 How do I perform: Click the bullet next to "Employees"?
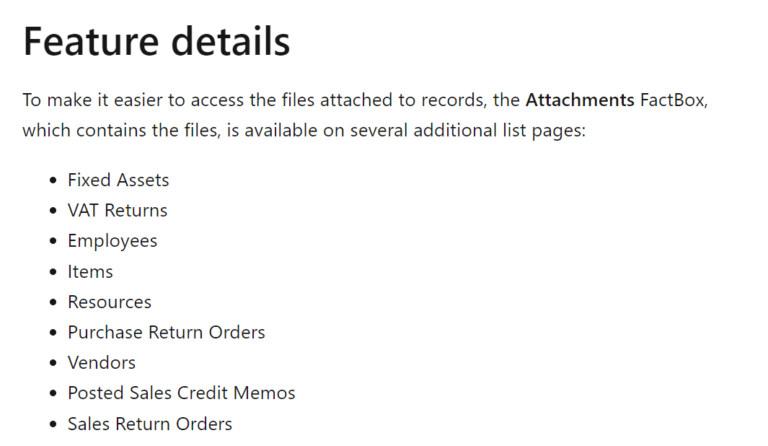tap(52, 242)
